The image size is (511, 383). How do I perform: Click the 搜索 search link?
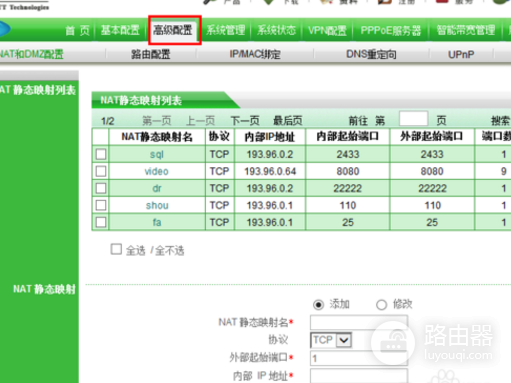pyautogui.click(x=501, y=120)
